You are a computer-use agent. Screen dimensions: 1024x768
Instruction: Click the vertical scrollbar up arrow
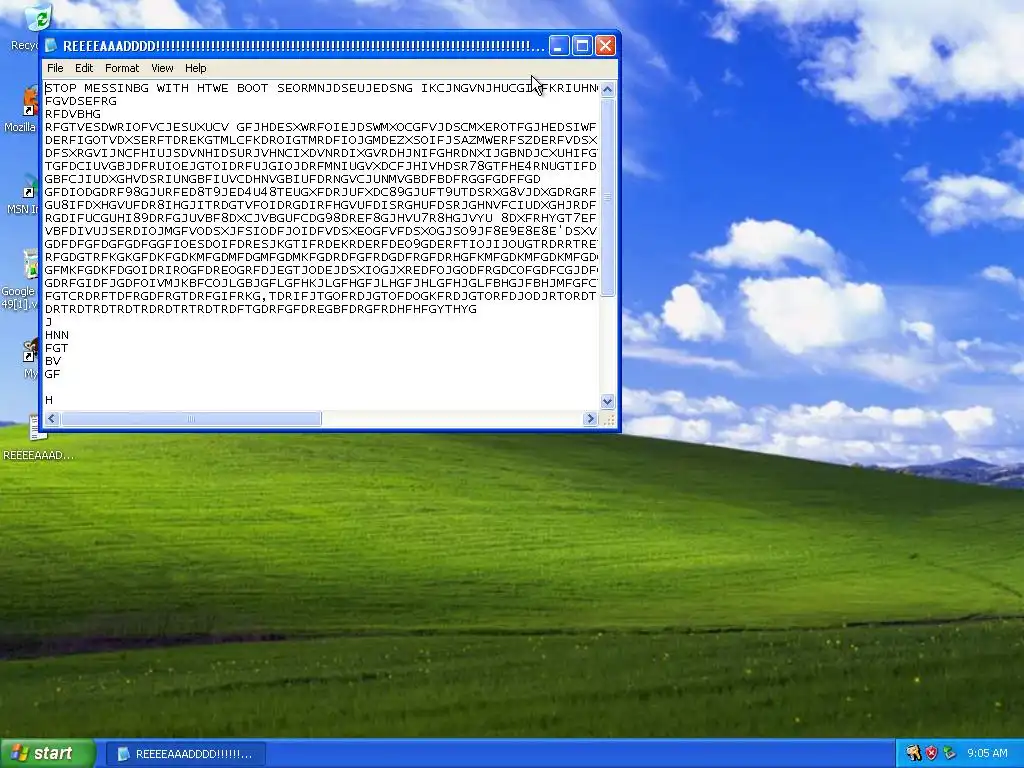[607, 89]
